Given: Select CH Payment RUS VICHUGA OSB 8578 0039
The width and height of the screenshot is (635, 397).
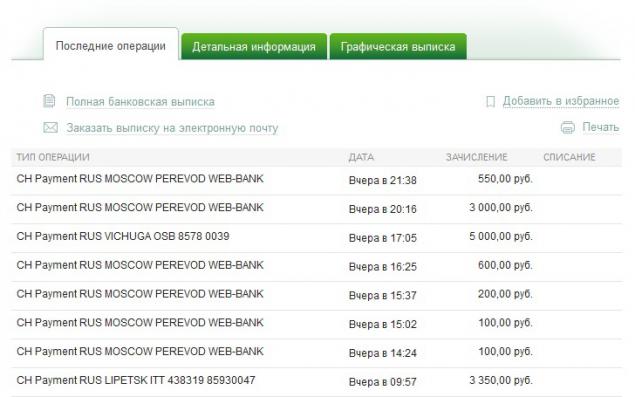Looking at the screenshot, I should point(317,238).
